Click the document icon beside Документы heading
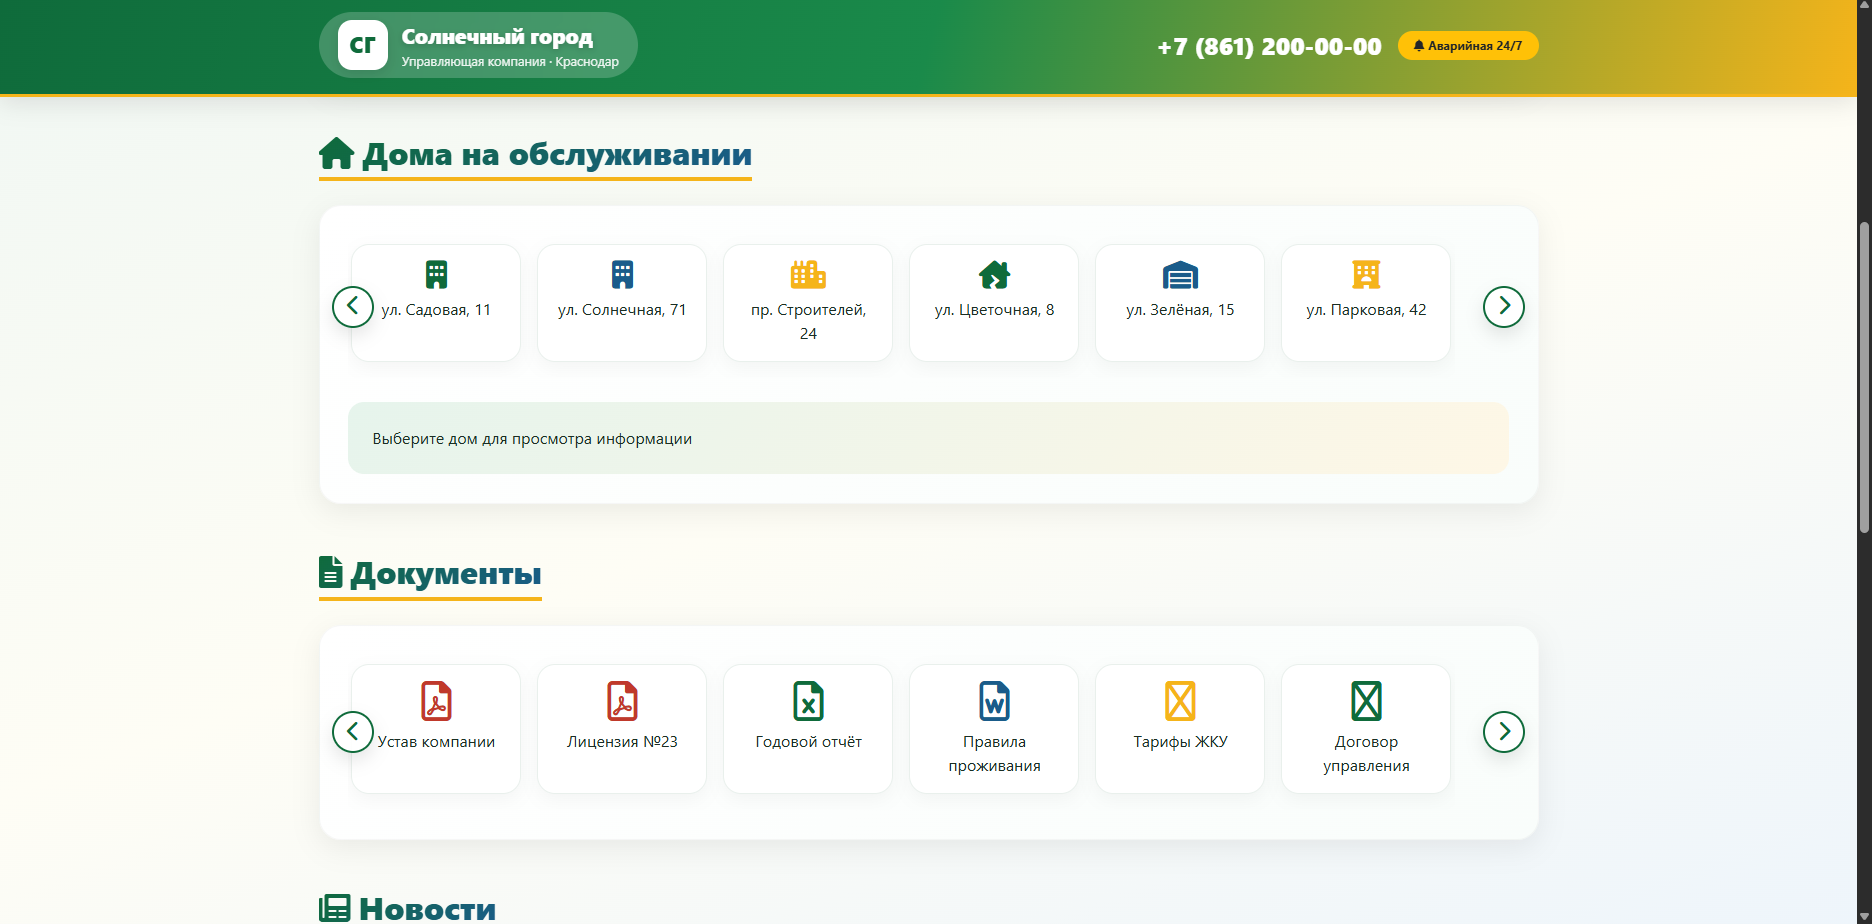Viewport: 1872px width, 924px height. coord(331,573)
